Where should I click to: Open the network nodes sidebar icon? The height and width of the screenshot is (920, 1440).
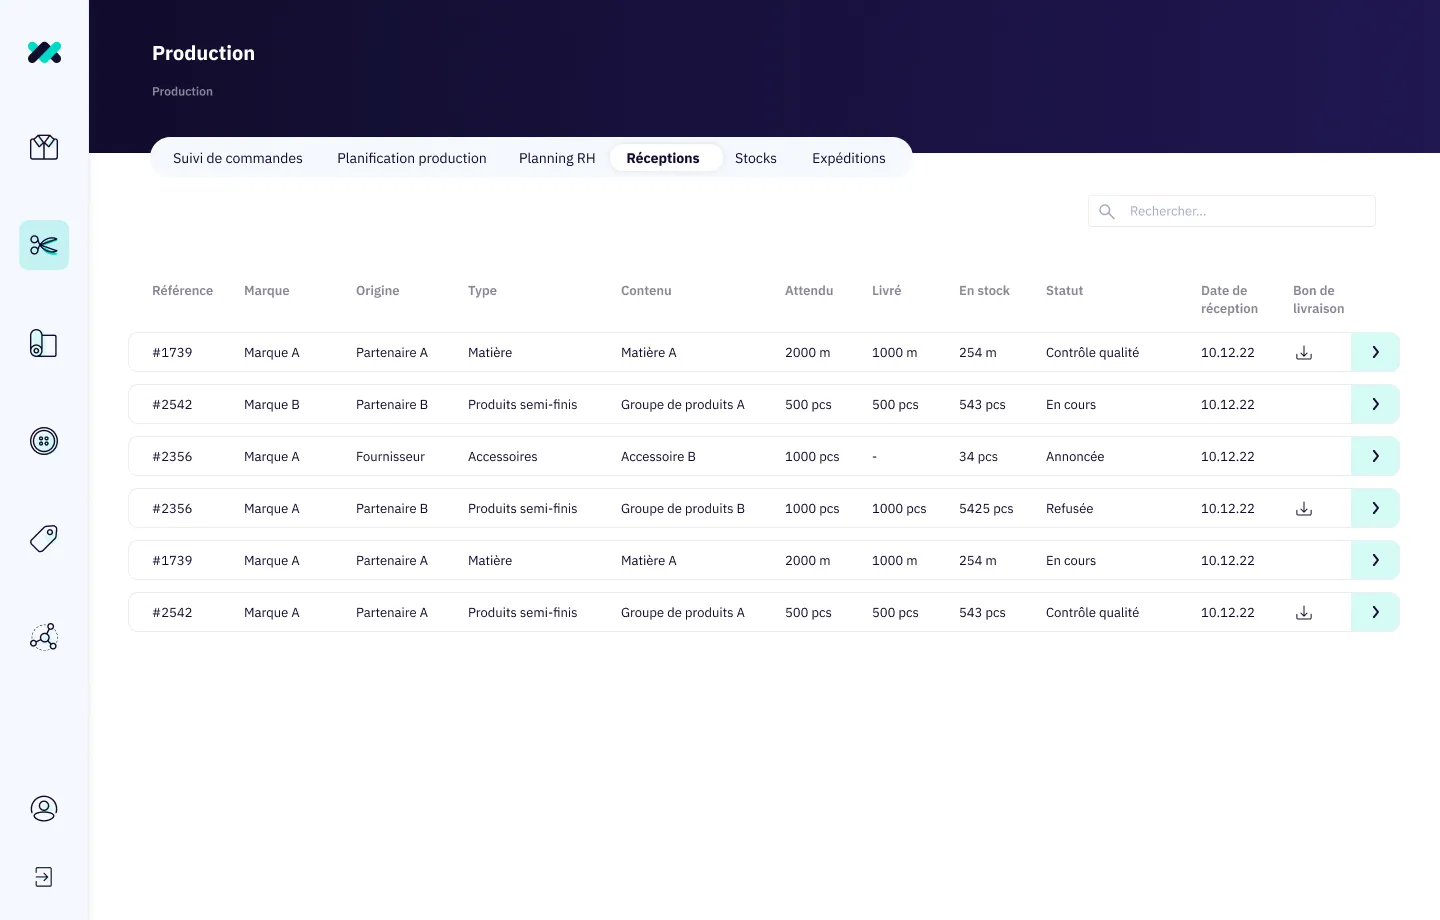(44, 637)
